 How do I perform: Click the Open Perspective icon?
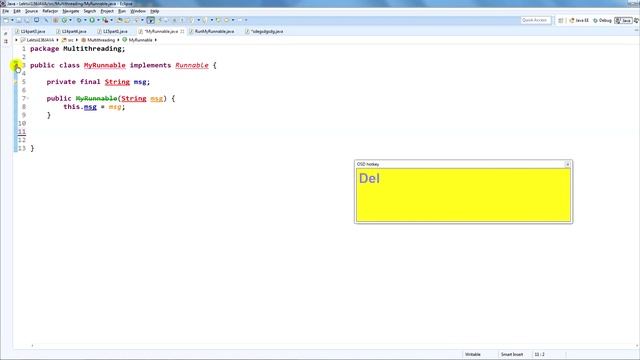point(561,20)
